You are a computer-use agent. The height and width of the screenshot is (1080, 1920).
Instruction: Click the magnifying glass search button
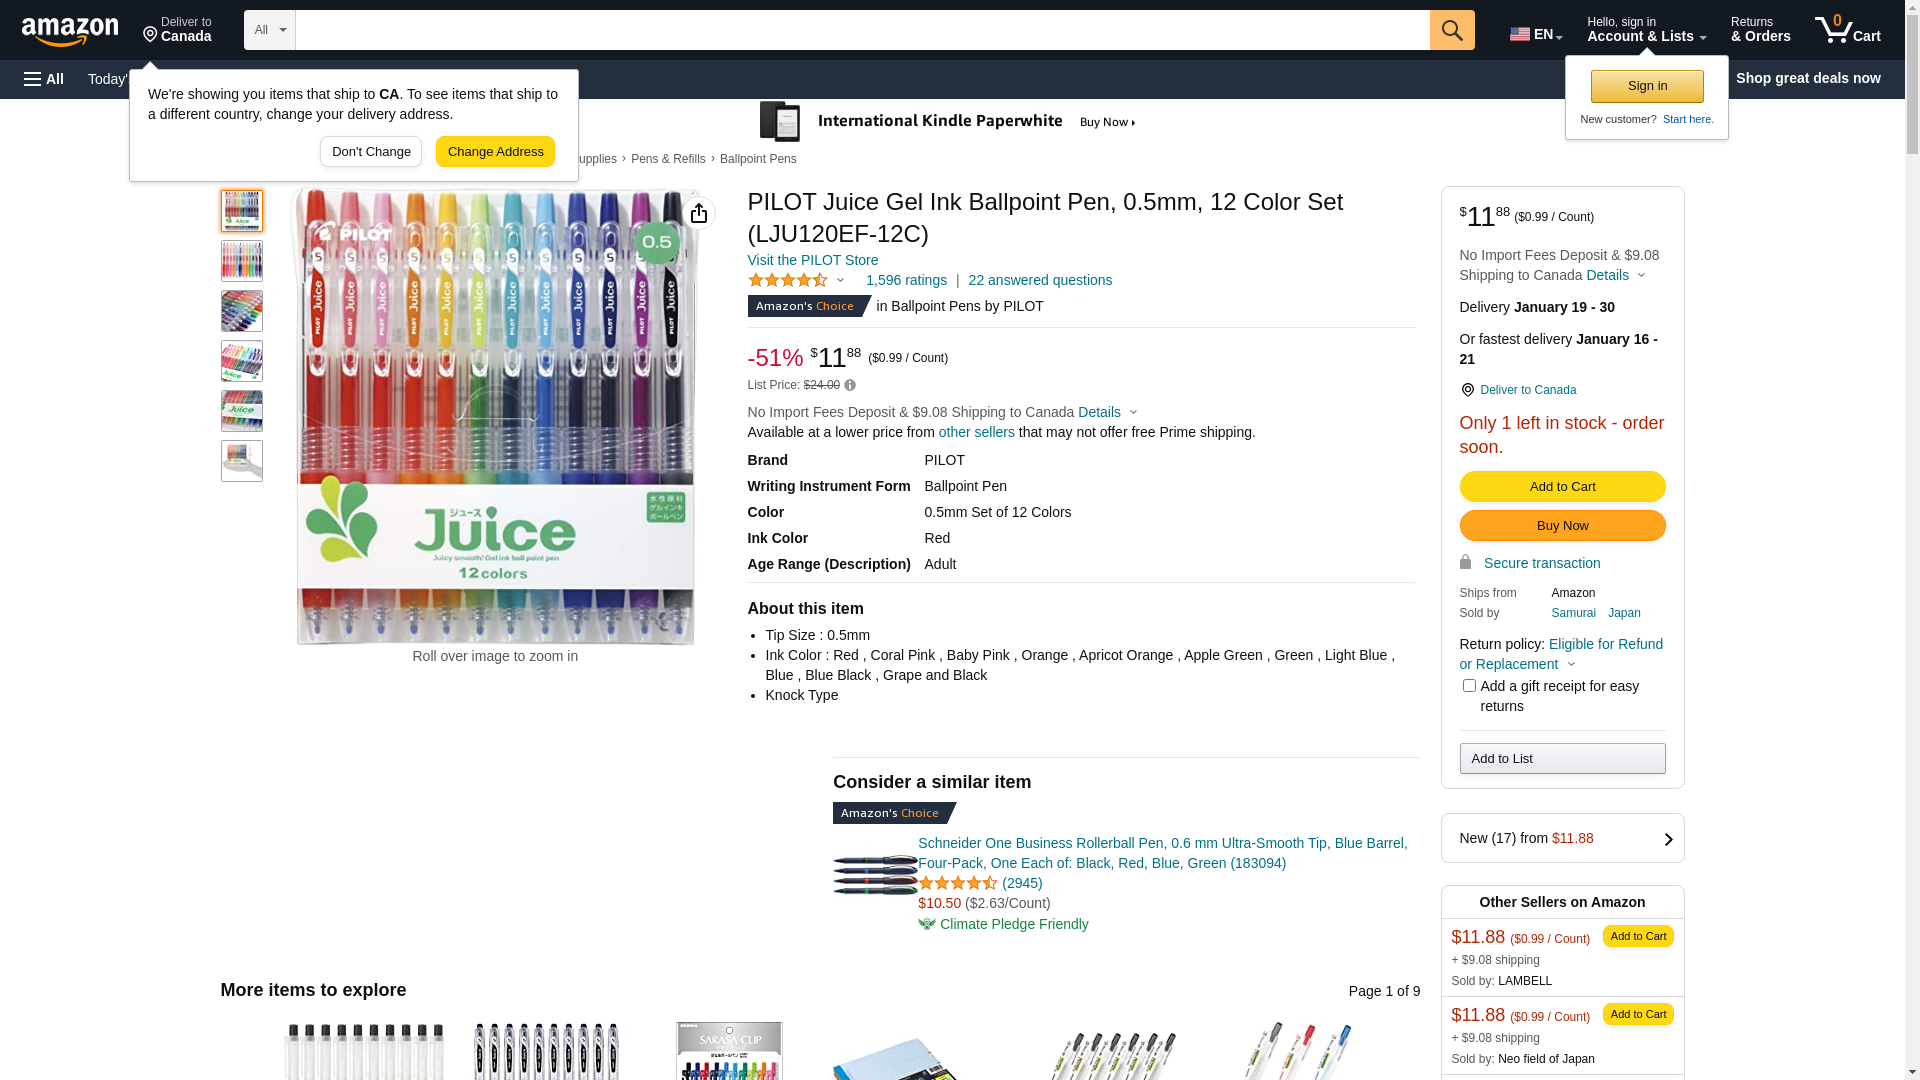(1451, 30)
